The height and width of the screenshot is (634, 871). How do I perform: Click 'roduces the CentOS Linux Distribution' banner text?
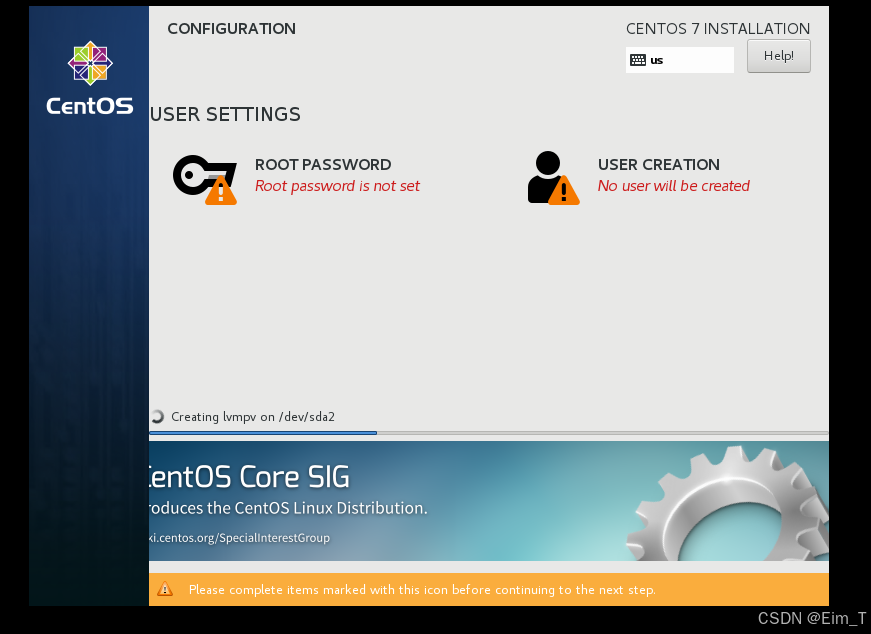pyautogui.click(x=288, y=508)
